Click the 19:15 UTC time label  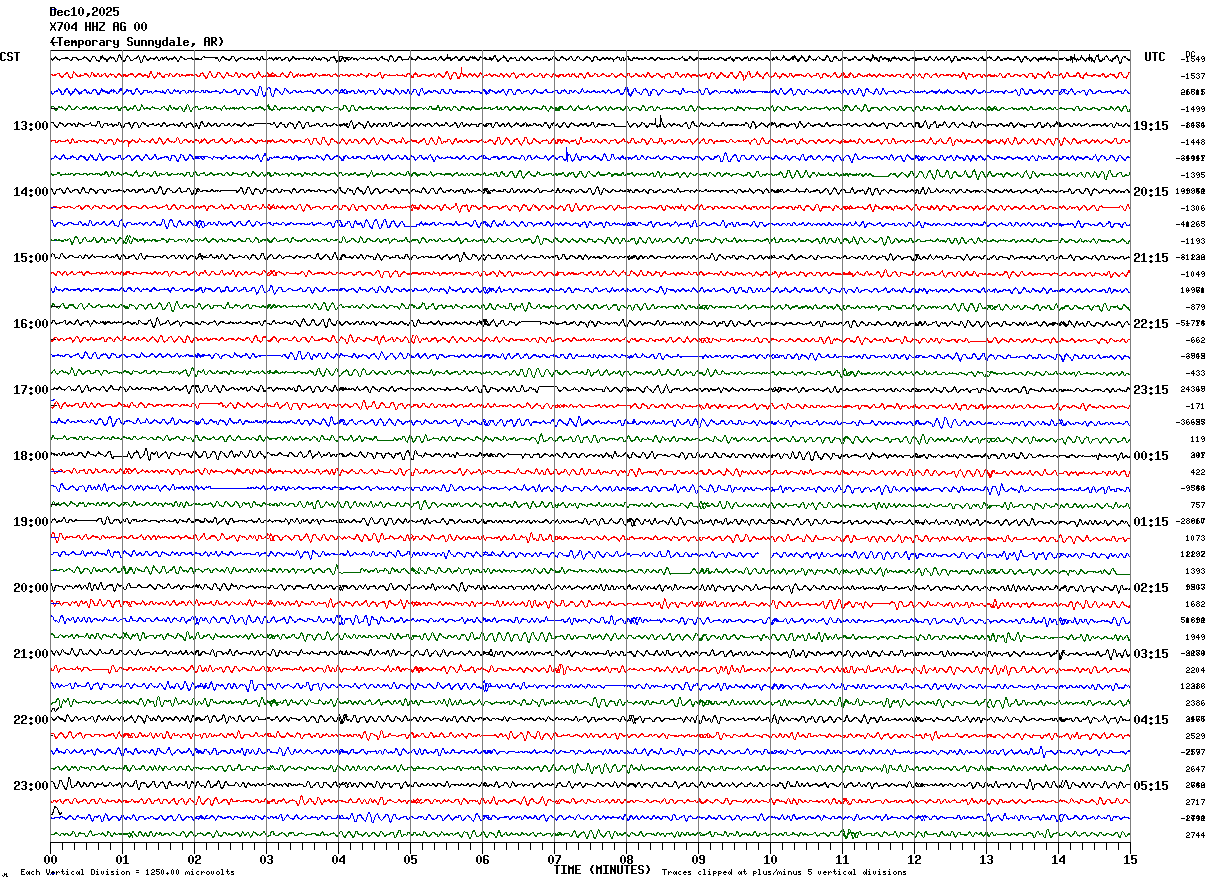point(1151,126)
